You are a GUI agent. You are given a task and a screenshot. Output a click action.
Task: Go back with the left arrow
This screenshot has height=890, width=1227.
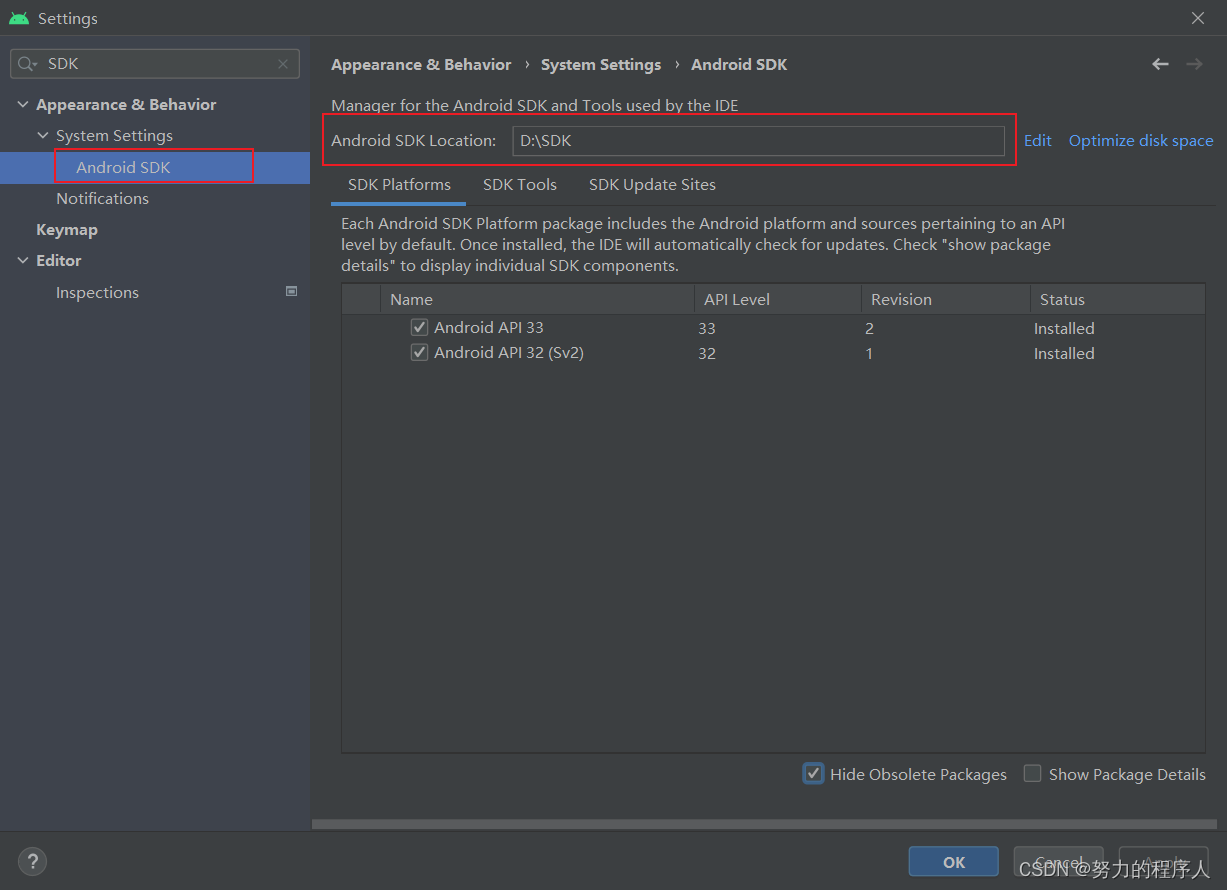[x=1160, y=64]
